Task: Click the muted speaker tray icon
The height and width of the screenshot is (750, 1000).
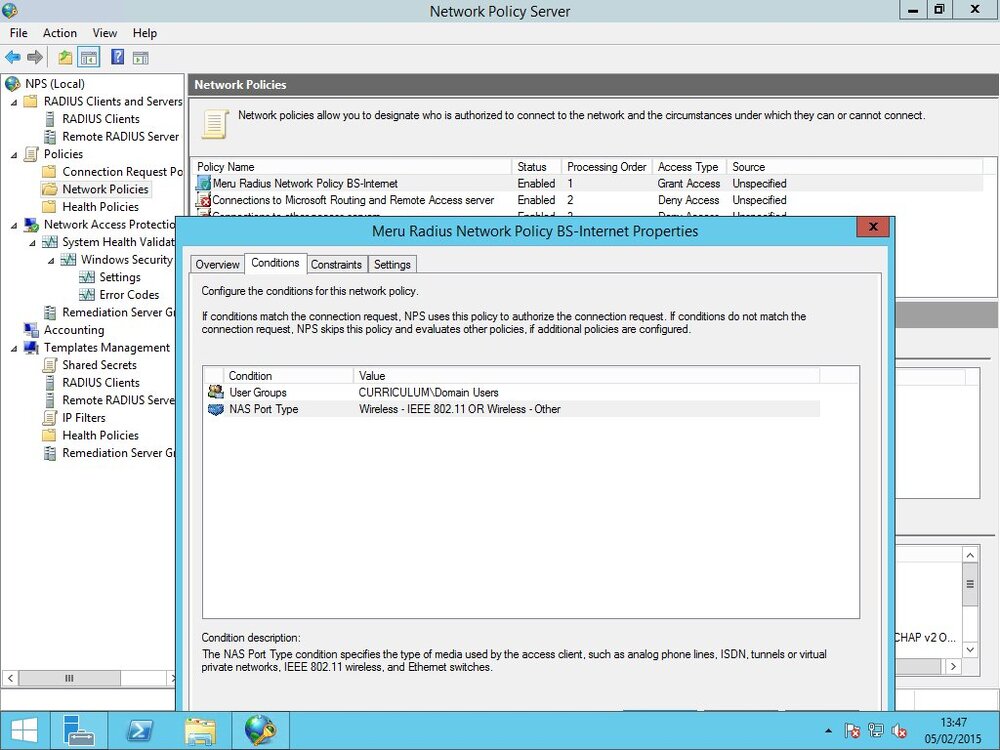Action: 899,730
